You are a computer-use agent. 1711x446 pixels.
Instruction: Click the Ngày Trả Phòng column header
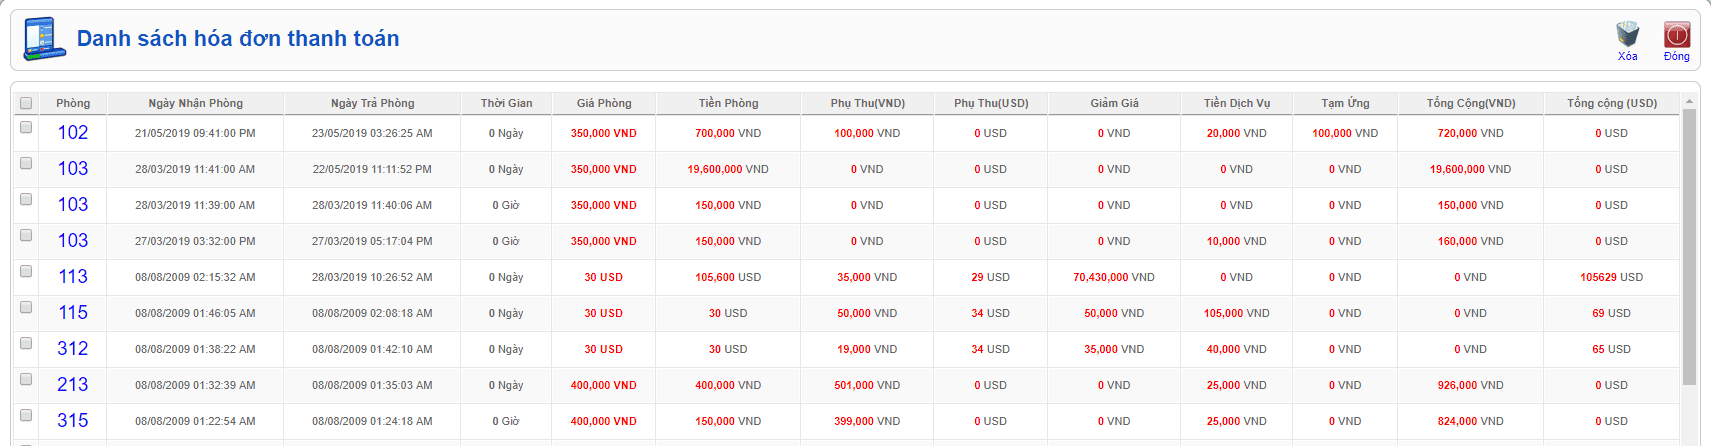[x=372, y=103]
